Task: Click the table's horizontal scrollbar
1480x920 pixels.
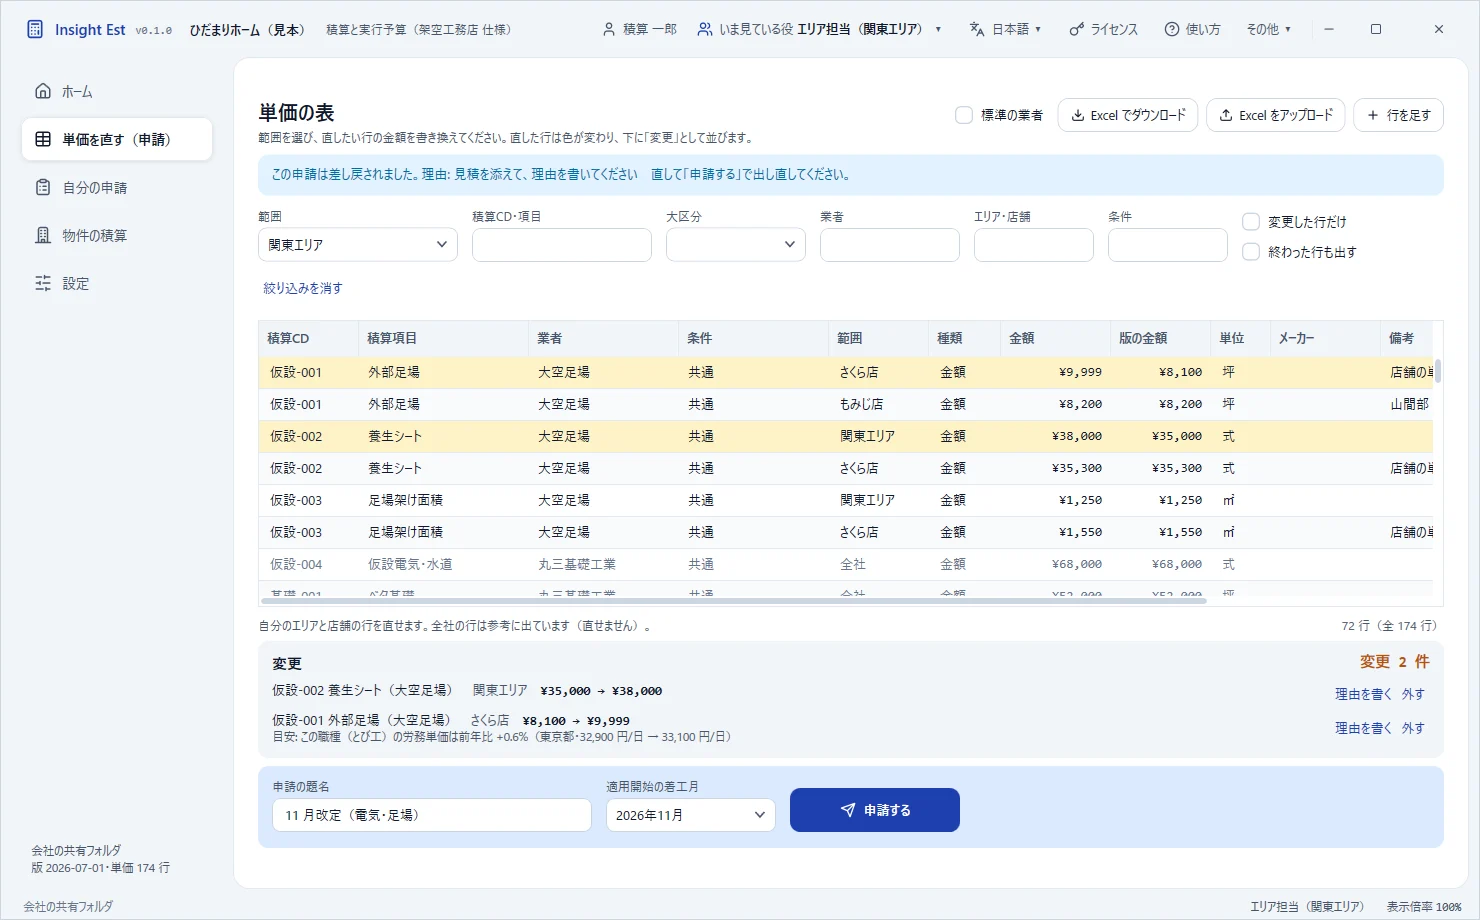Action: pos(734,601)
